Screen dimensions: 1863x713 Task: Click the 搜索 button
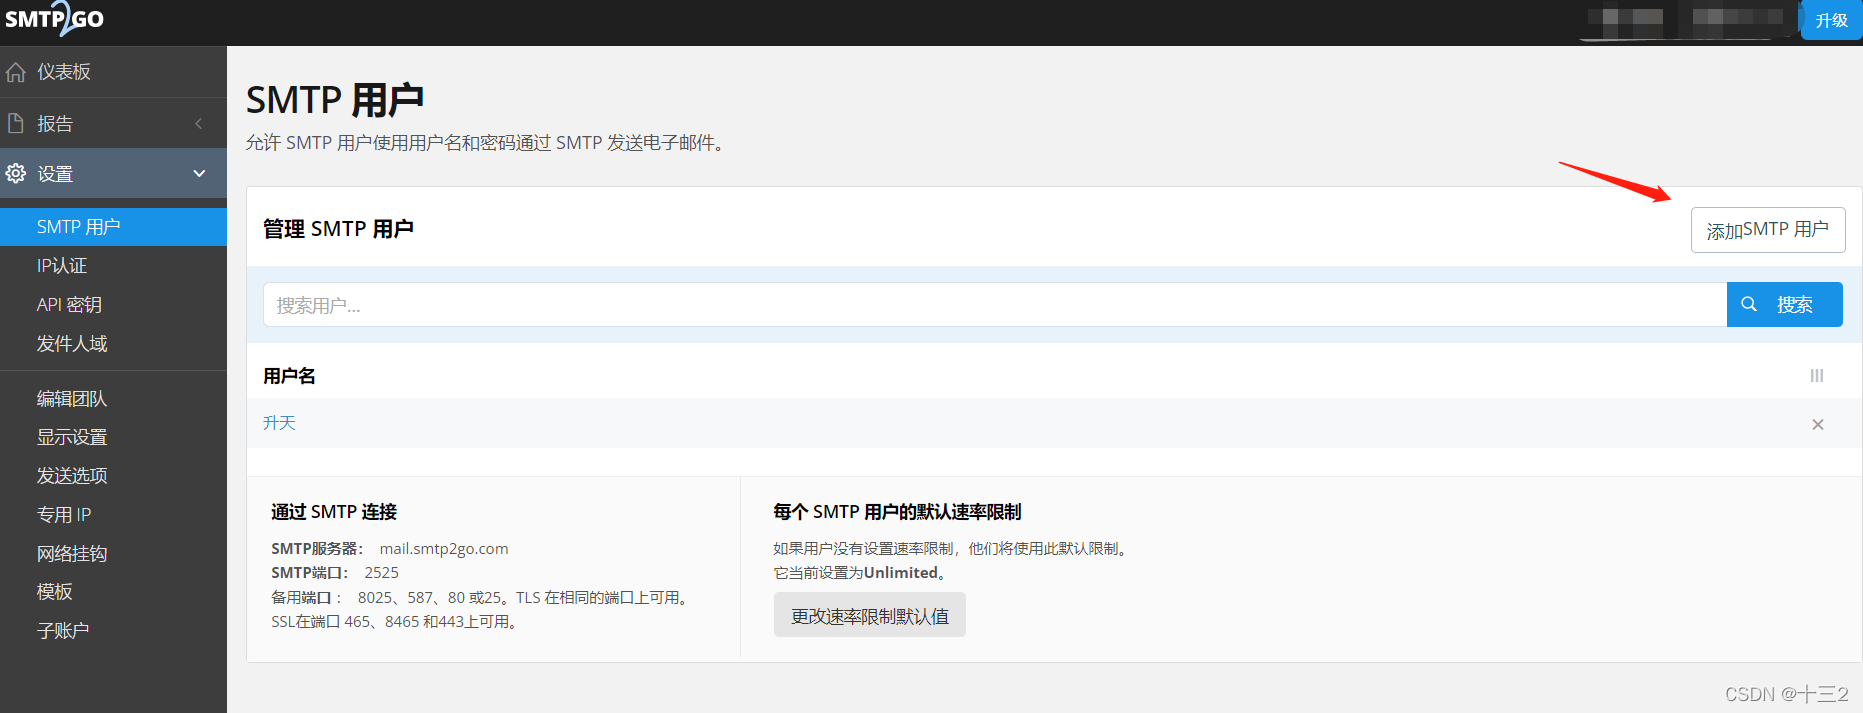click(x=1784, y=304)
